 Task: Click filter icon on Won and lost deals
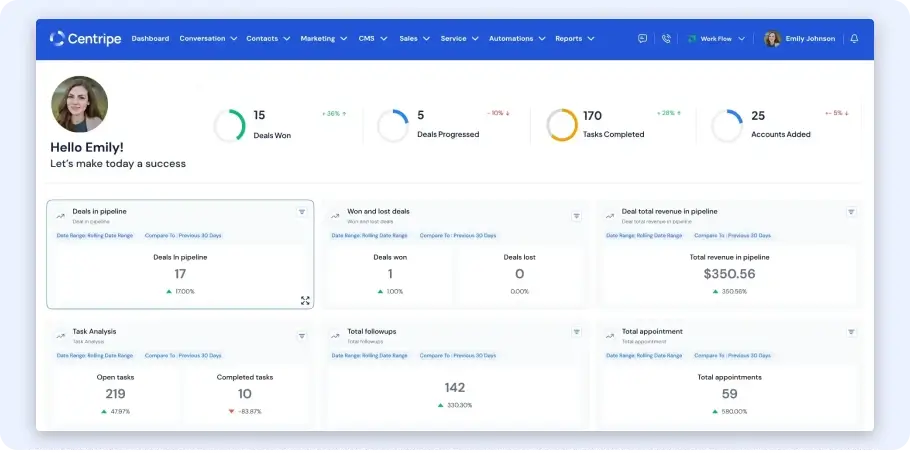pos(576,216)
